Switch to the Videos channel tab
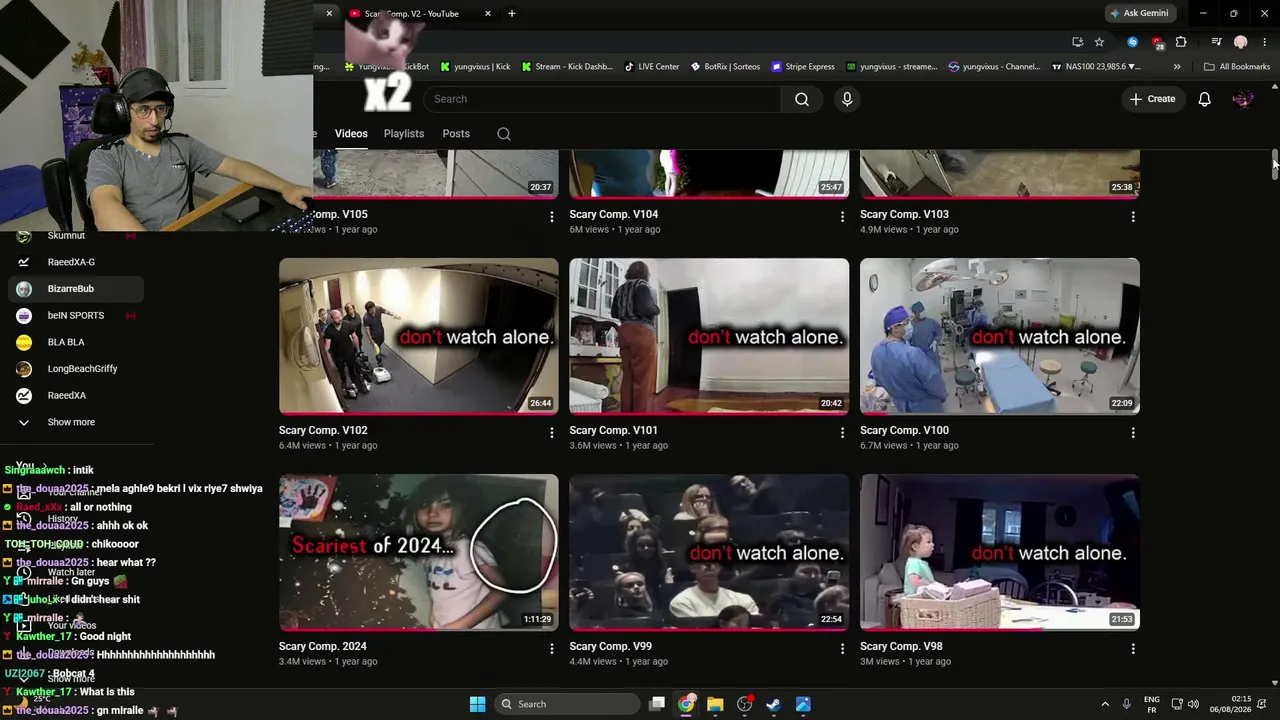The width and height of the screenshot is (1280, 720). (351, 134)
